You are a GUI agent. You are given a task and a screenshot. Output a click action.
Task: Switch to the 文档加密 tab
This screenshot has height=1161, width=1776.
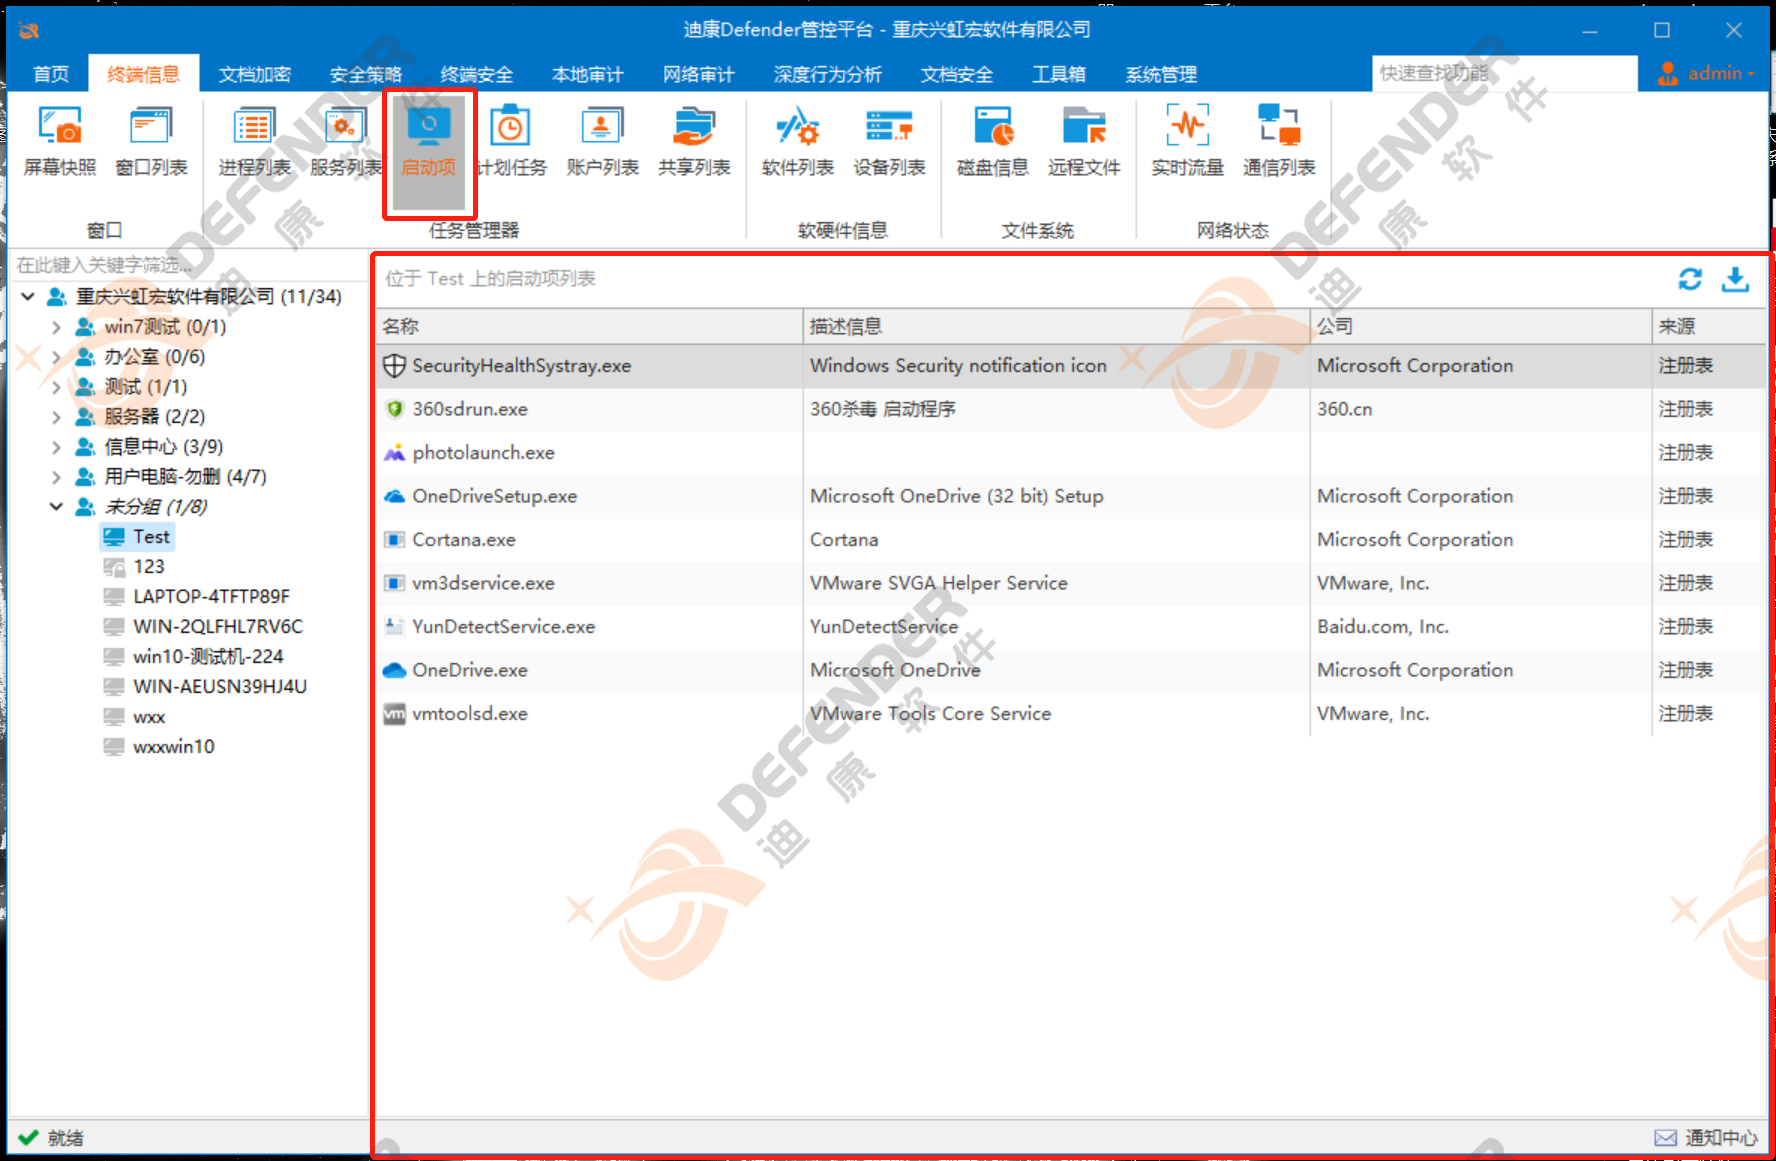pyautogui.click(x=255, y=74)
